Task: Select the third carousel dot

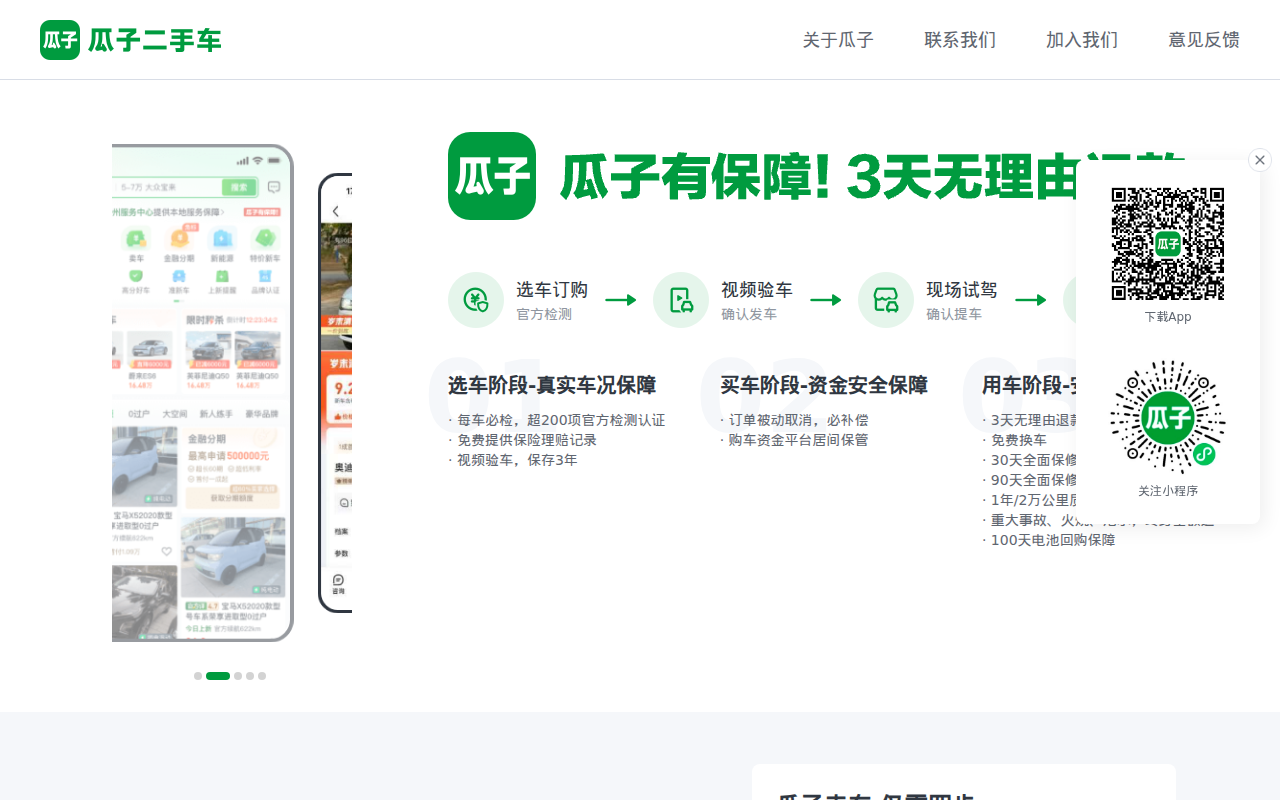Action: pyautogui.click(x=238, y=676)
